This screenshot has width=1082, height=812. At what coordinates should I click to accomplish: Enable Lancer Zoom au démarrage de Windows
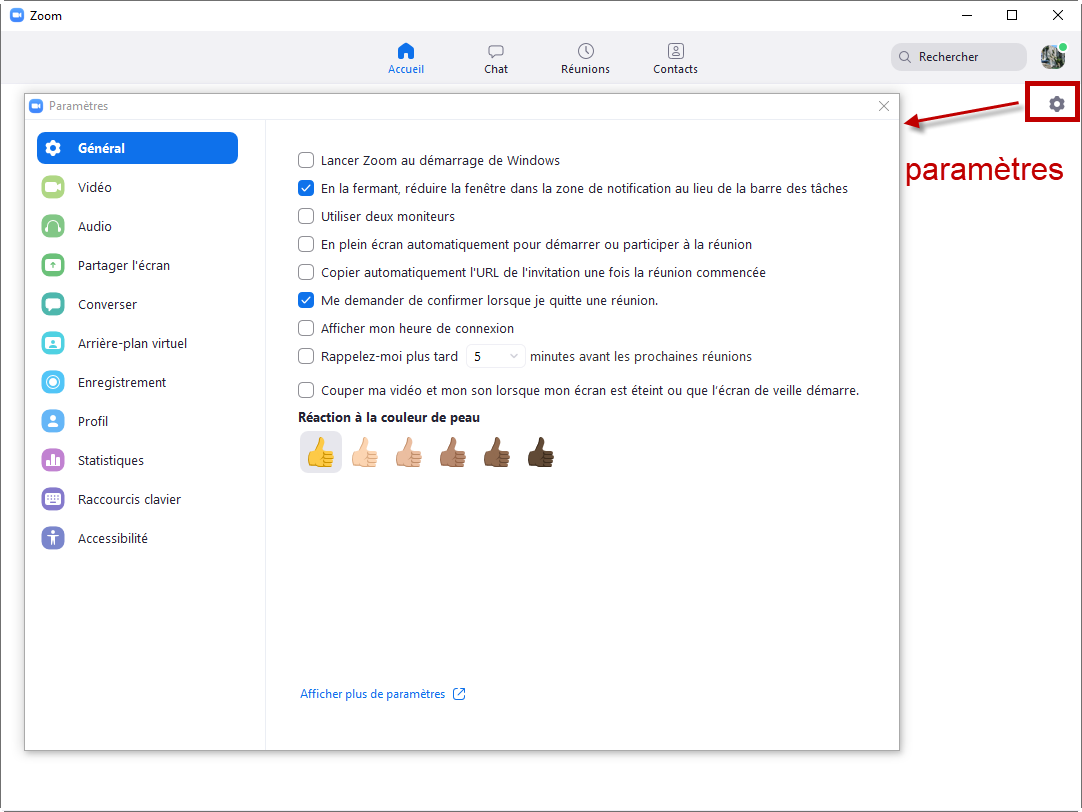pyautogui.click(x=306, y=160)
